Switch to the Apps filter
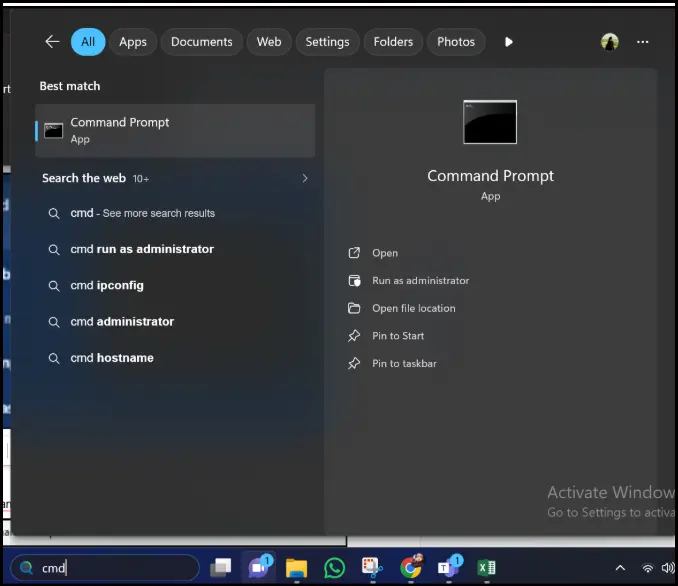Screen dimensions: 678x586 click(133, 42)
